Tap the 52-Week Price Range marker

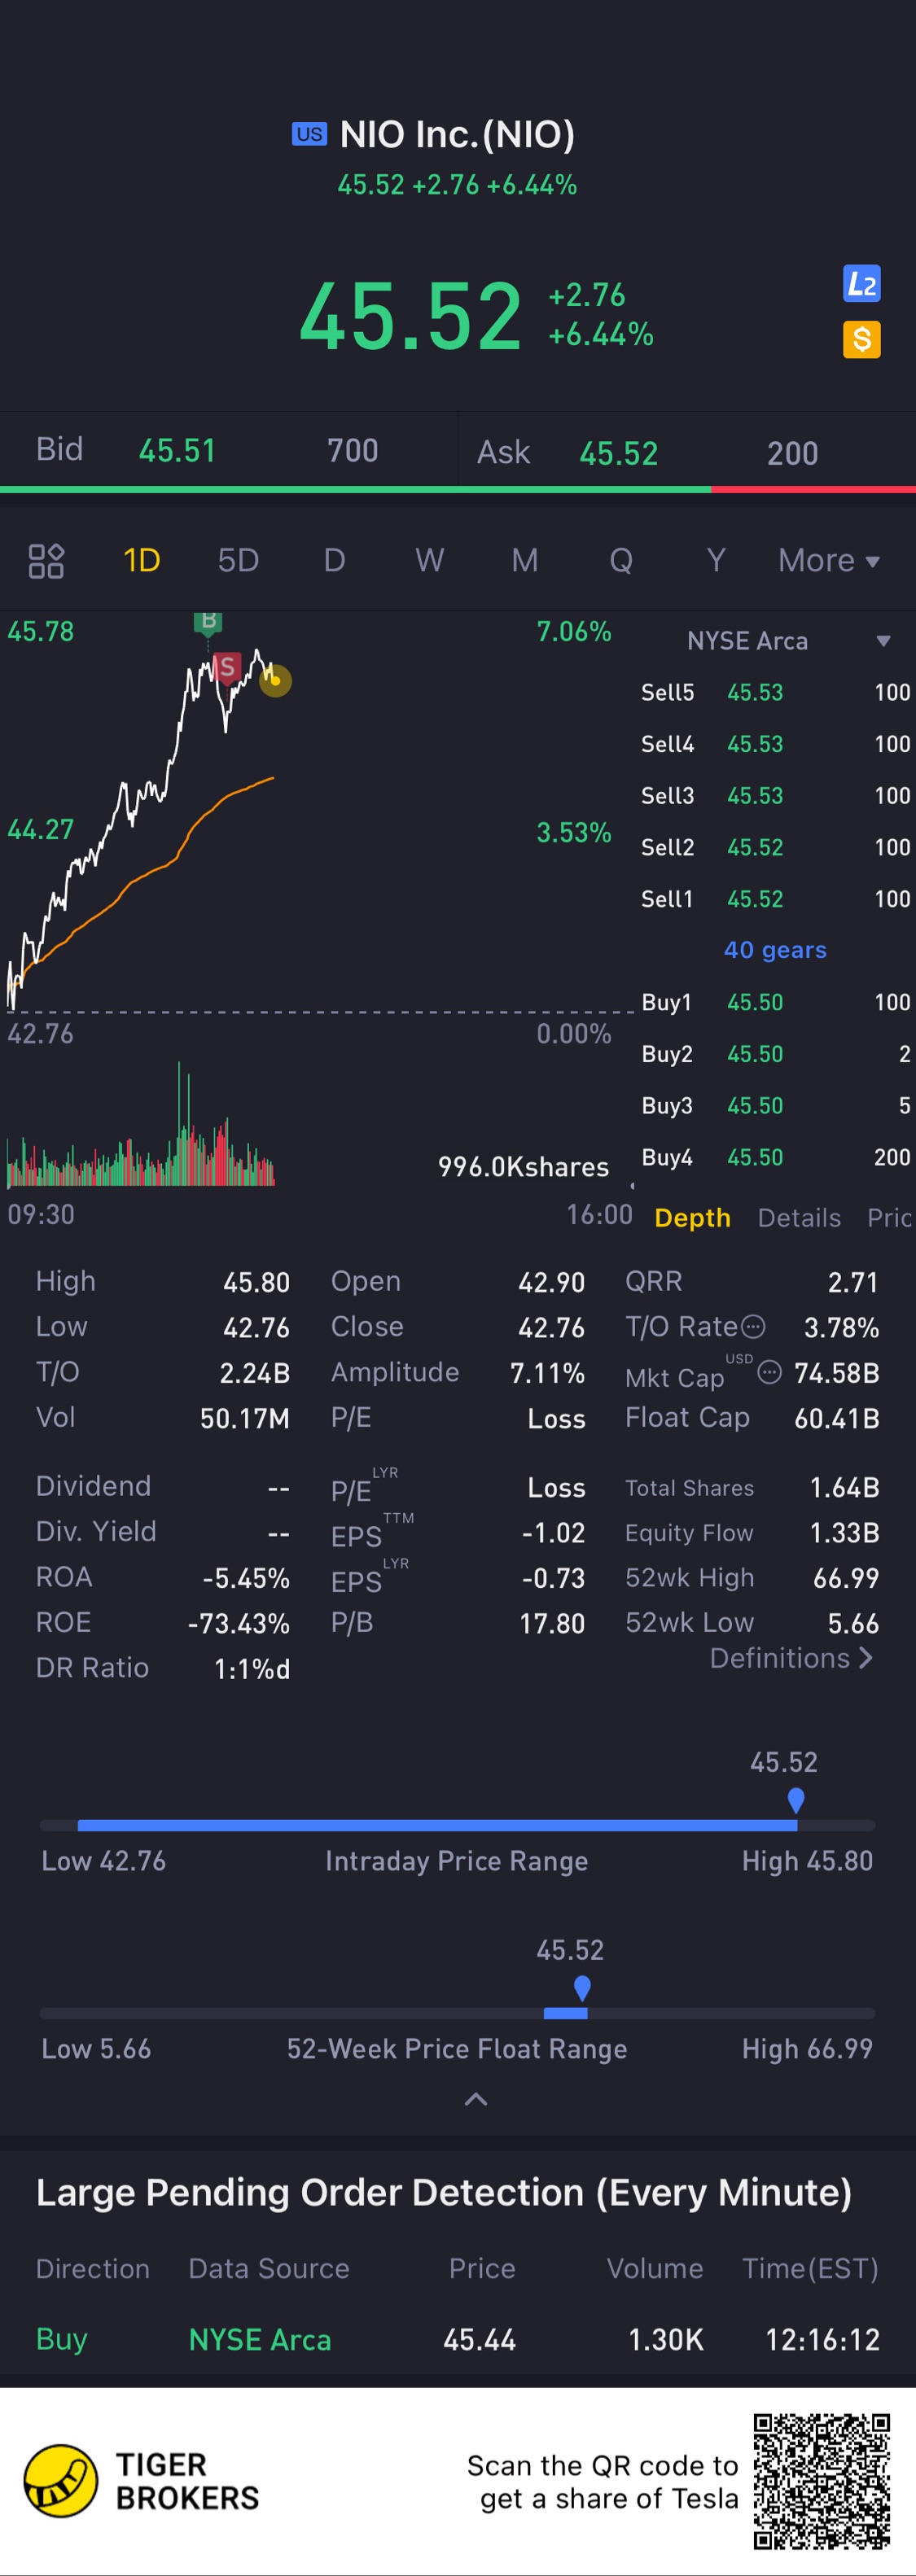coord(582,1988)
